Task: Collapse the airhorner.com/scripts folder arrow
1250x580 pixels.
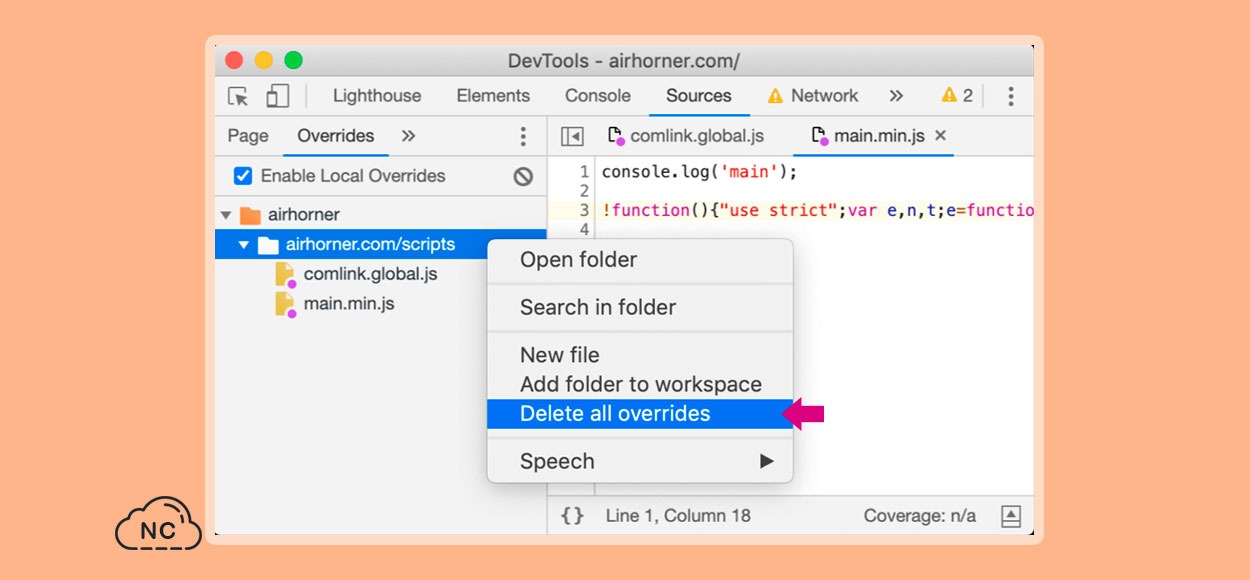Action: click(x=244, y=245)
